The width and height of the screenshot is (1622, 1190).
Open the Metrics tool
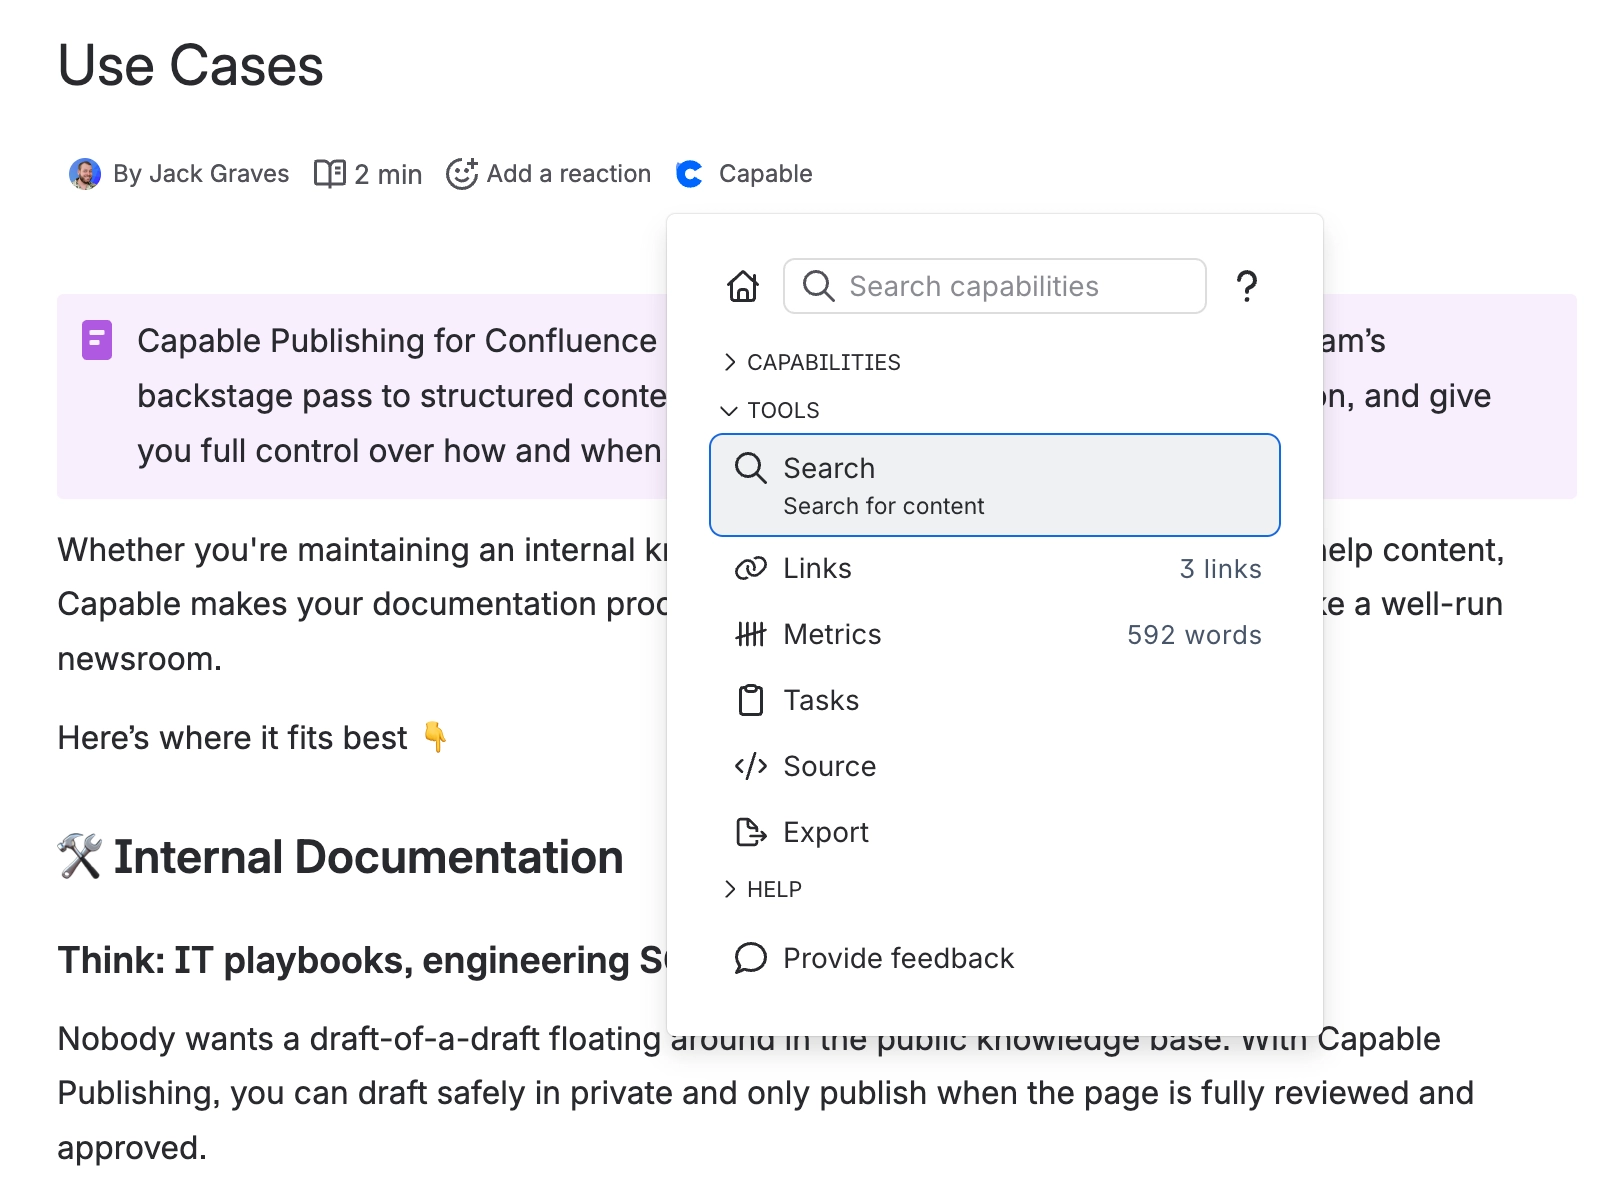pos(832,634)
